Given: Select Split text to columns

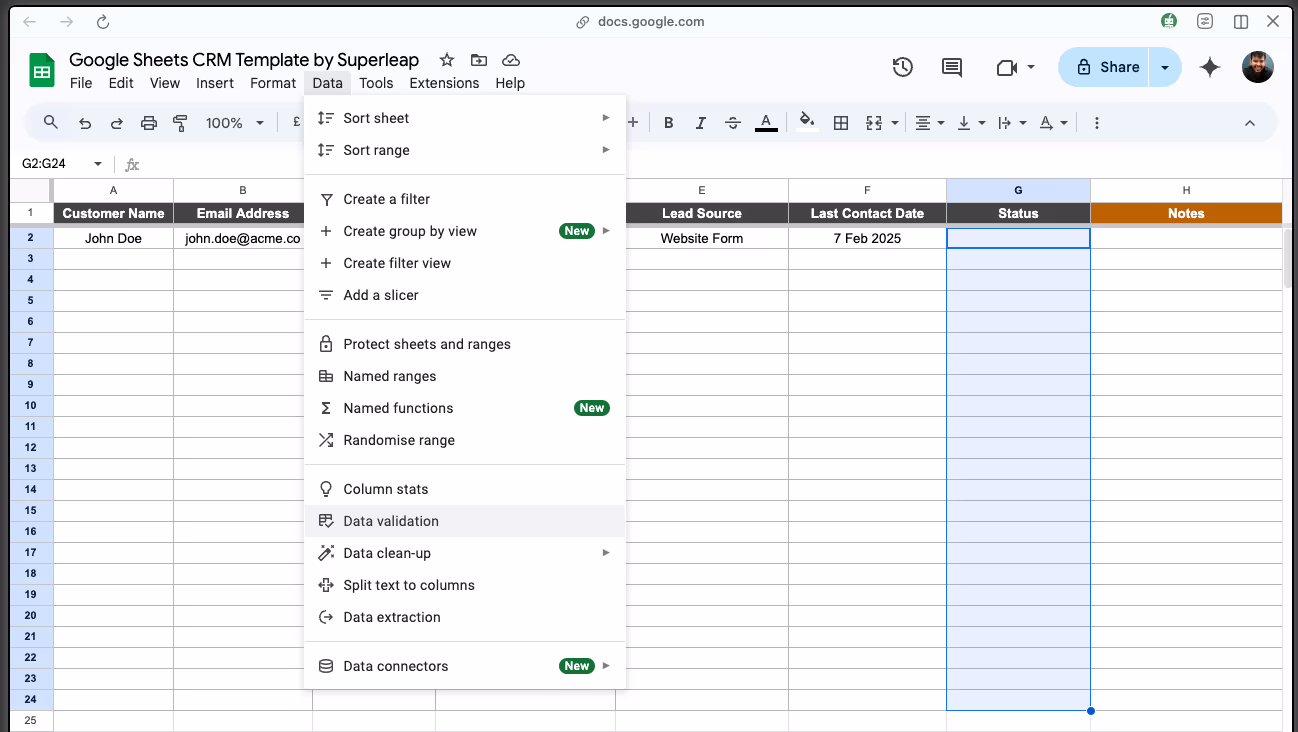Looking at the screenshot, I should 465,585.
